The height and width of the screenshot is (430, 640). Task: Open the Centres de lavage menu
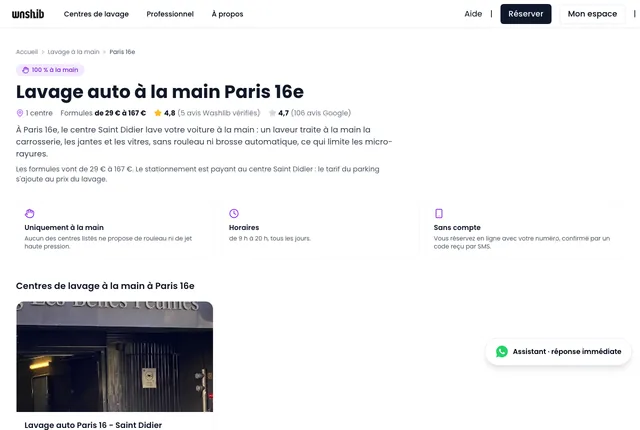click(96, 14)
